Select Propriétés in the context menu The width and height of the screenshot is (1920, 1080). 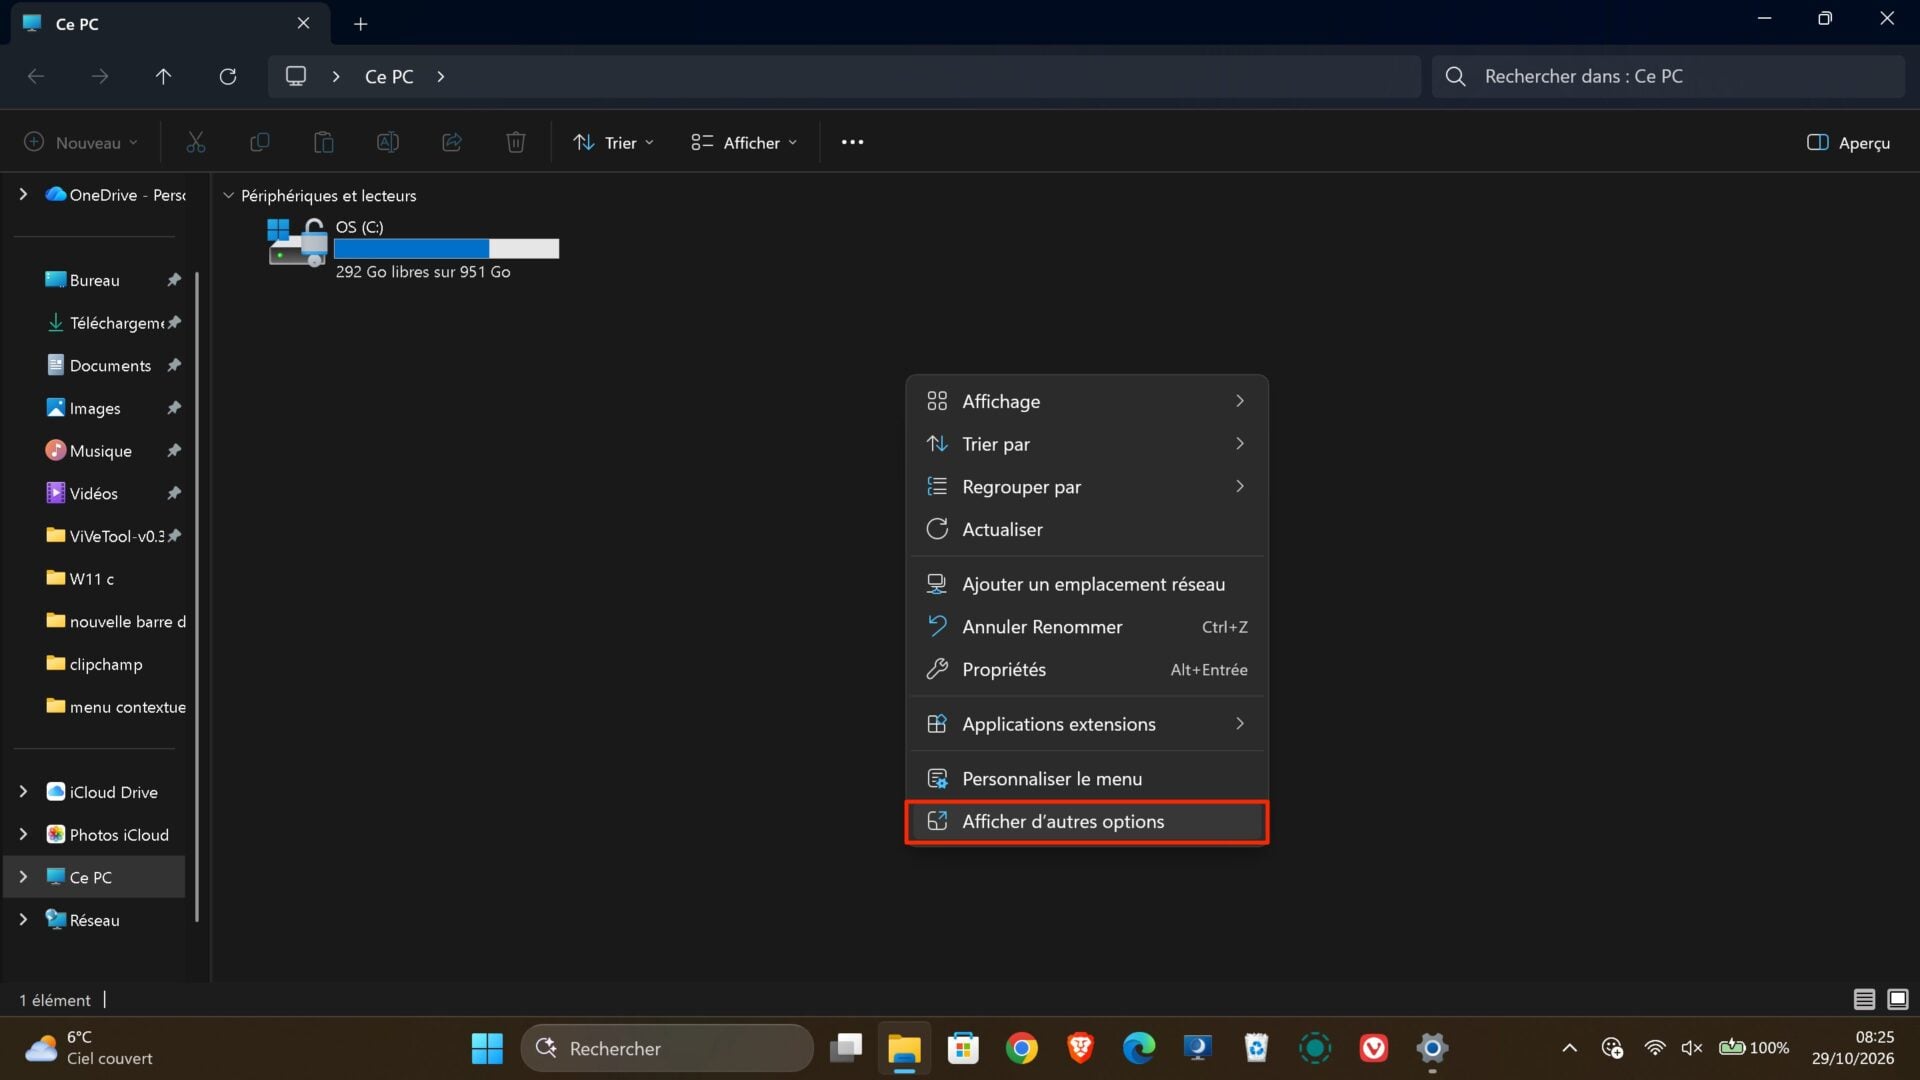coord(1086,669)
